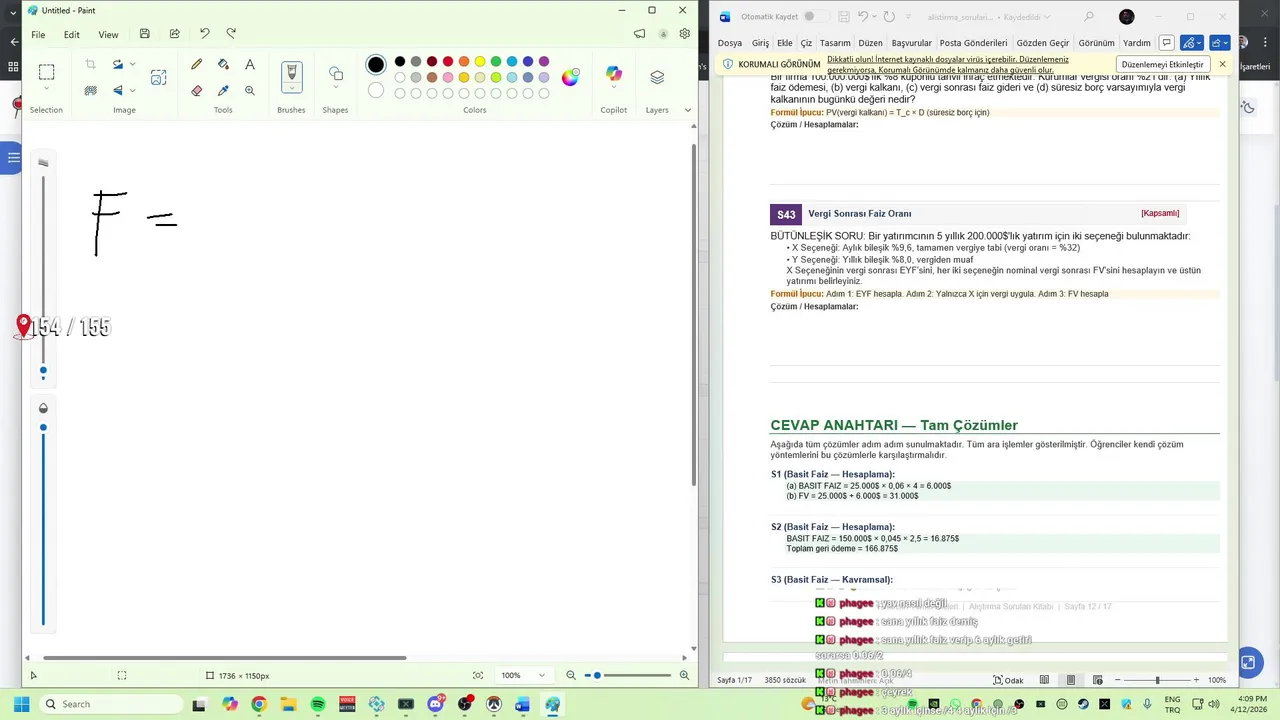Expand the Rotate dropdown arrow in Paint
Viewport: 1280px width, 720px height.
tap(132, 64)
